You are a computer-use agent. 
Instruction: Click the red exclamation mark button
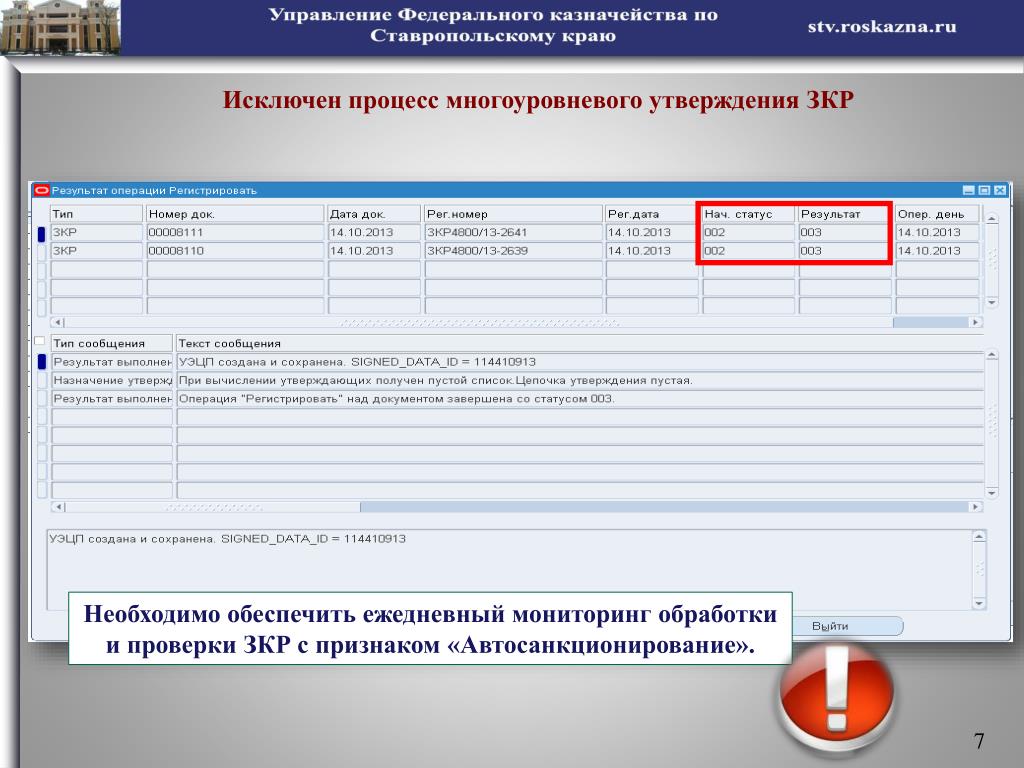(x=837, y=696)
